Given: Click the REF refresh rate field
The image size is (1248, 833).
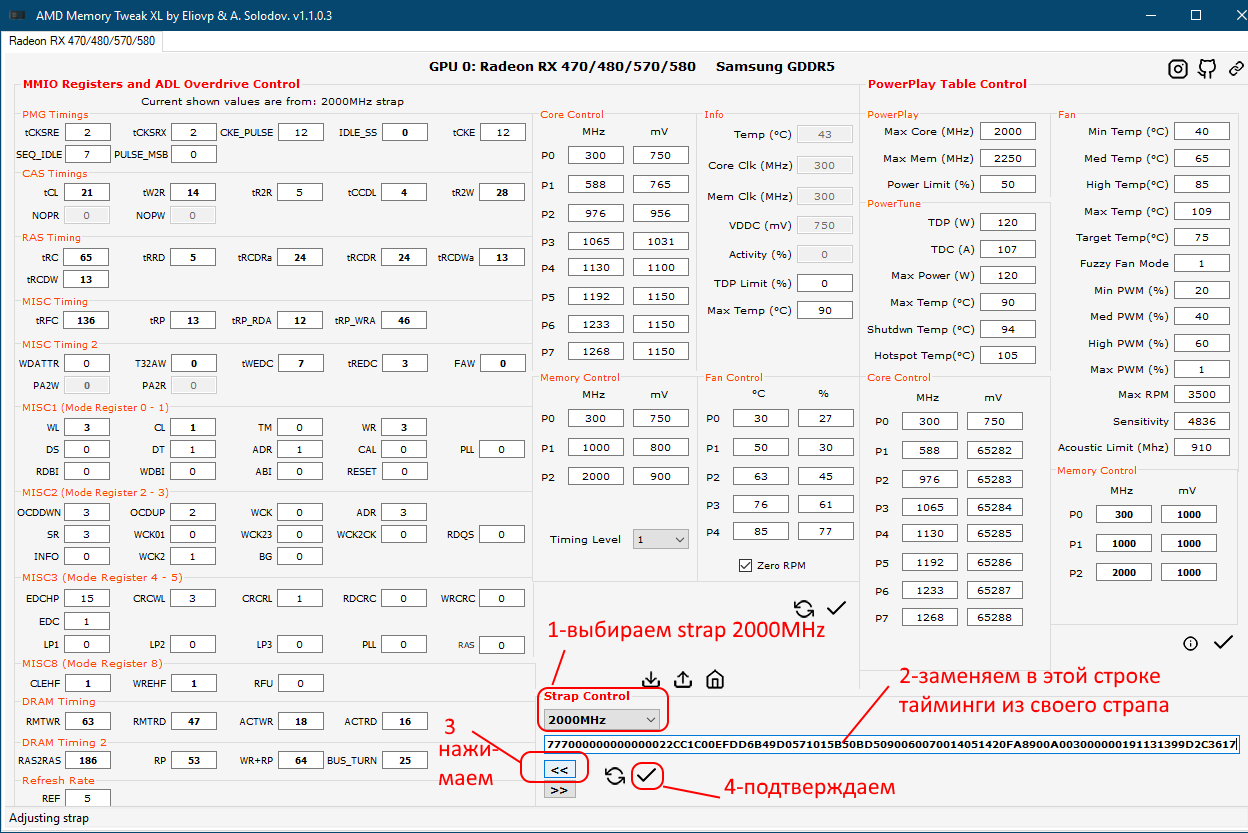Looking at the screenshot, I should pyautogui.click(x=87, y=799).
